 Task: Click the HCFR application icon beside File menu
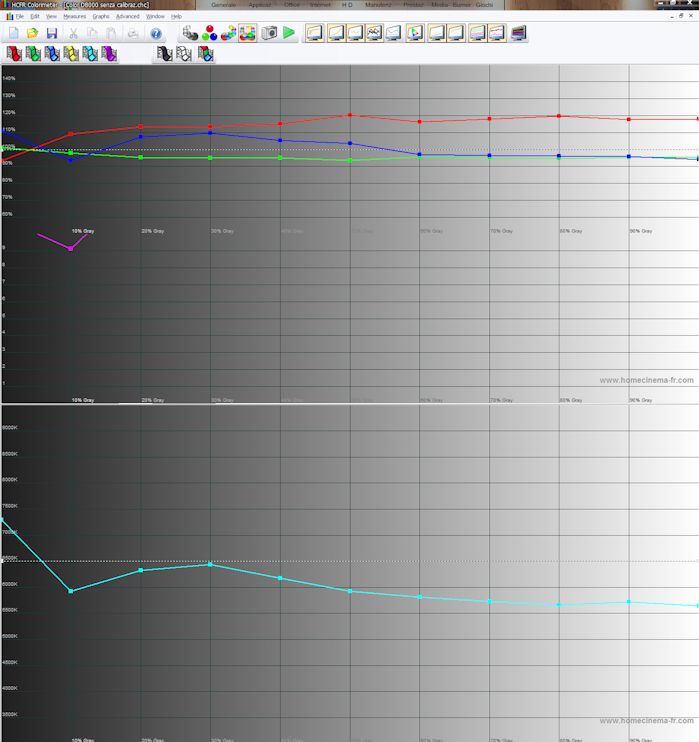[x=9, y=16]
